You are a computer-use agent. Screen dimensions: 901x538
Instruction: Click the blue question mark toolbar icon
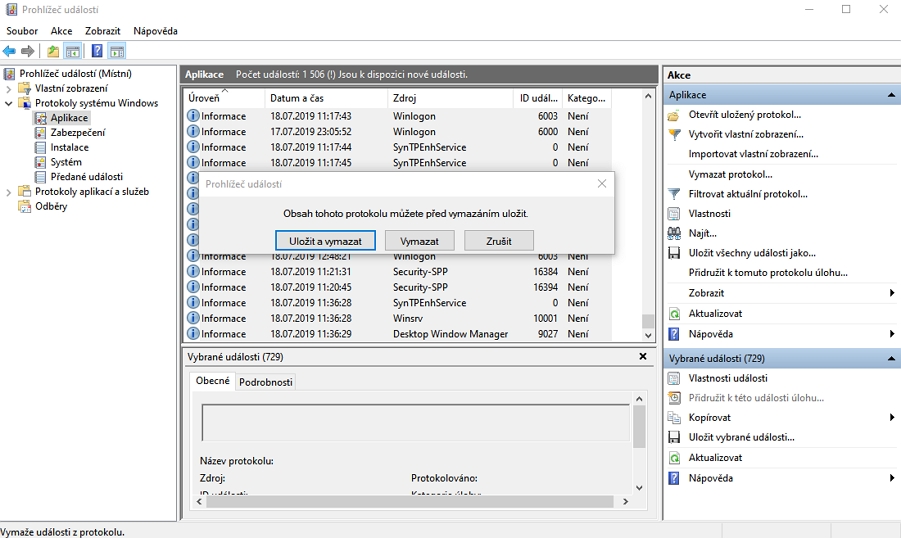click(97, 51)
